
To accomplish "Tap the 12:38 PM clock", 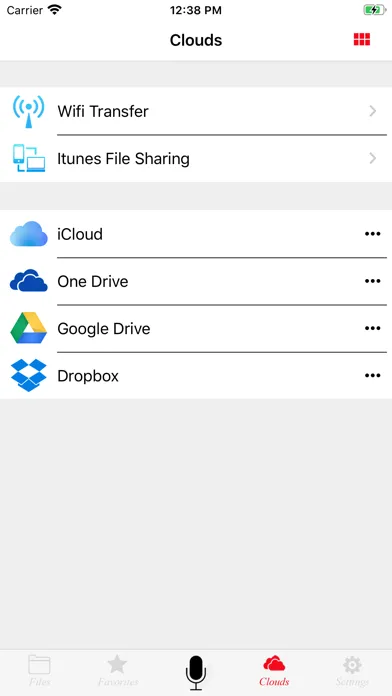I will point(196,10).
